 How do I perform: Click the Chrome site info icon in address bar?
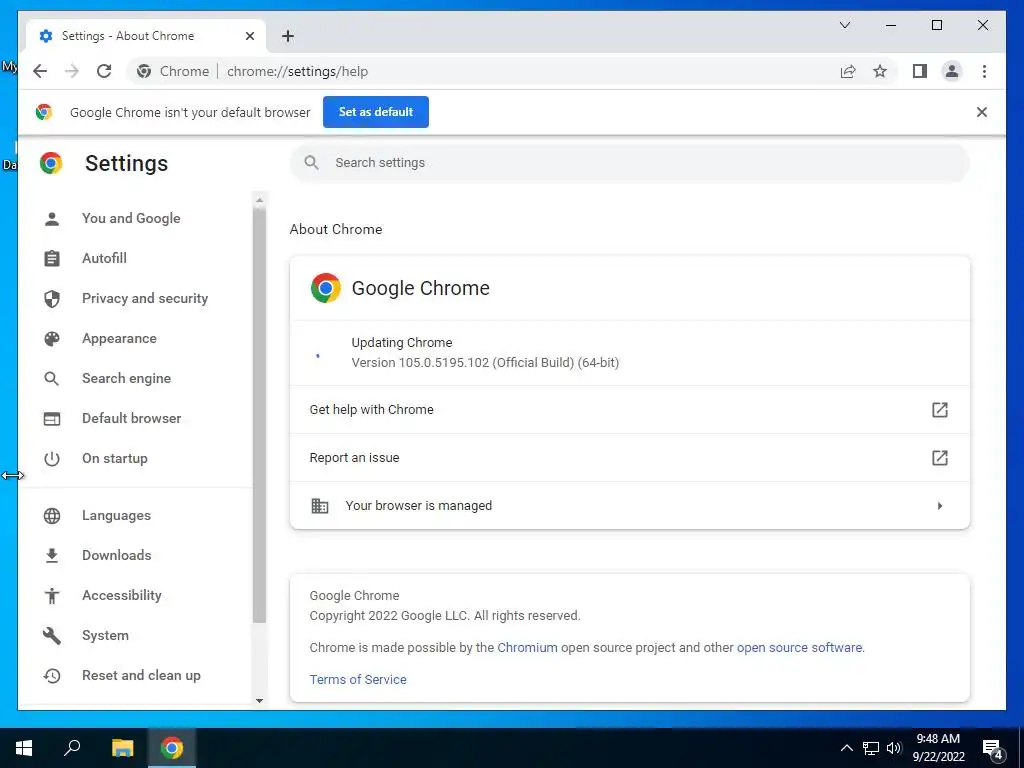click(144, 71)
